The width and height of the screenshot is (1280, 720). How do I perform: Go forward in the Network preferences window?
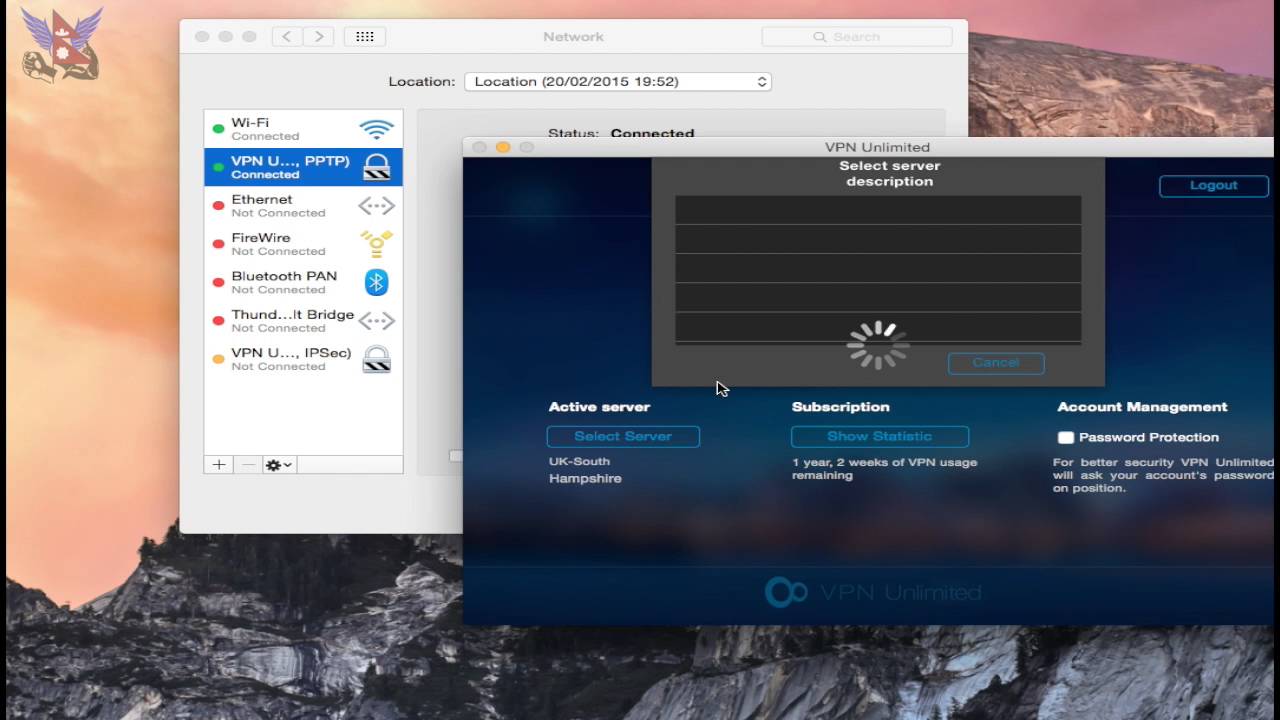pyautogui.click(x=319, y=36)
